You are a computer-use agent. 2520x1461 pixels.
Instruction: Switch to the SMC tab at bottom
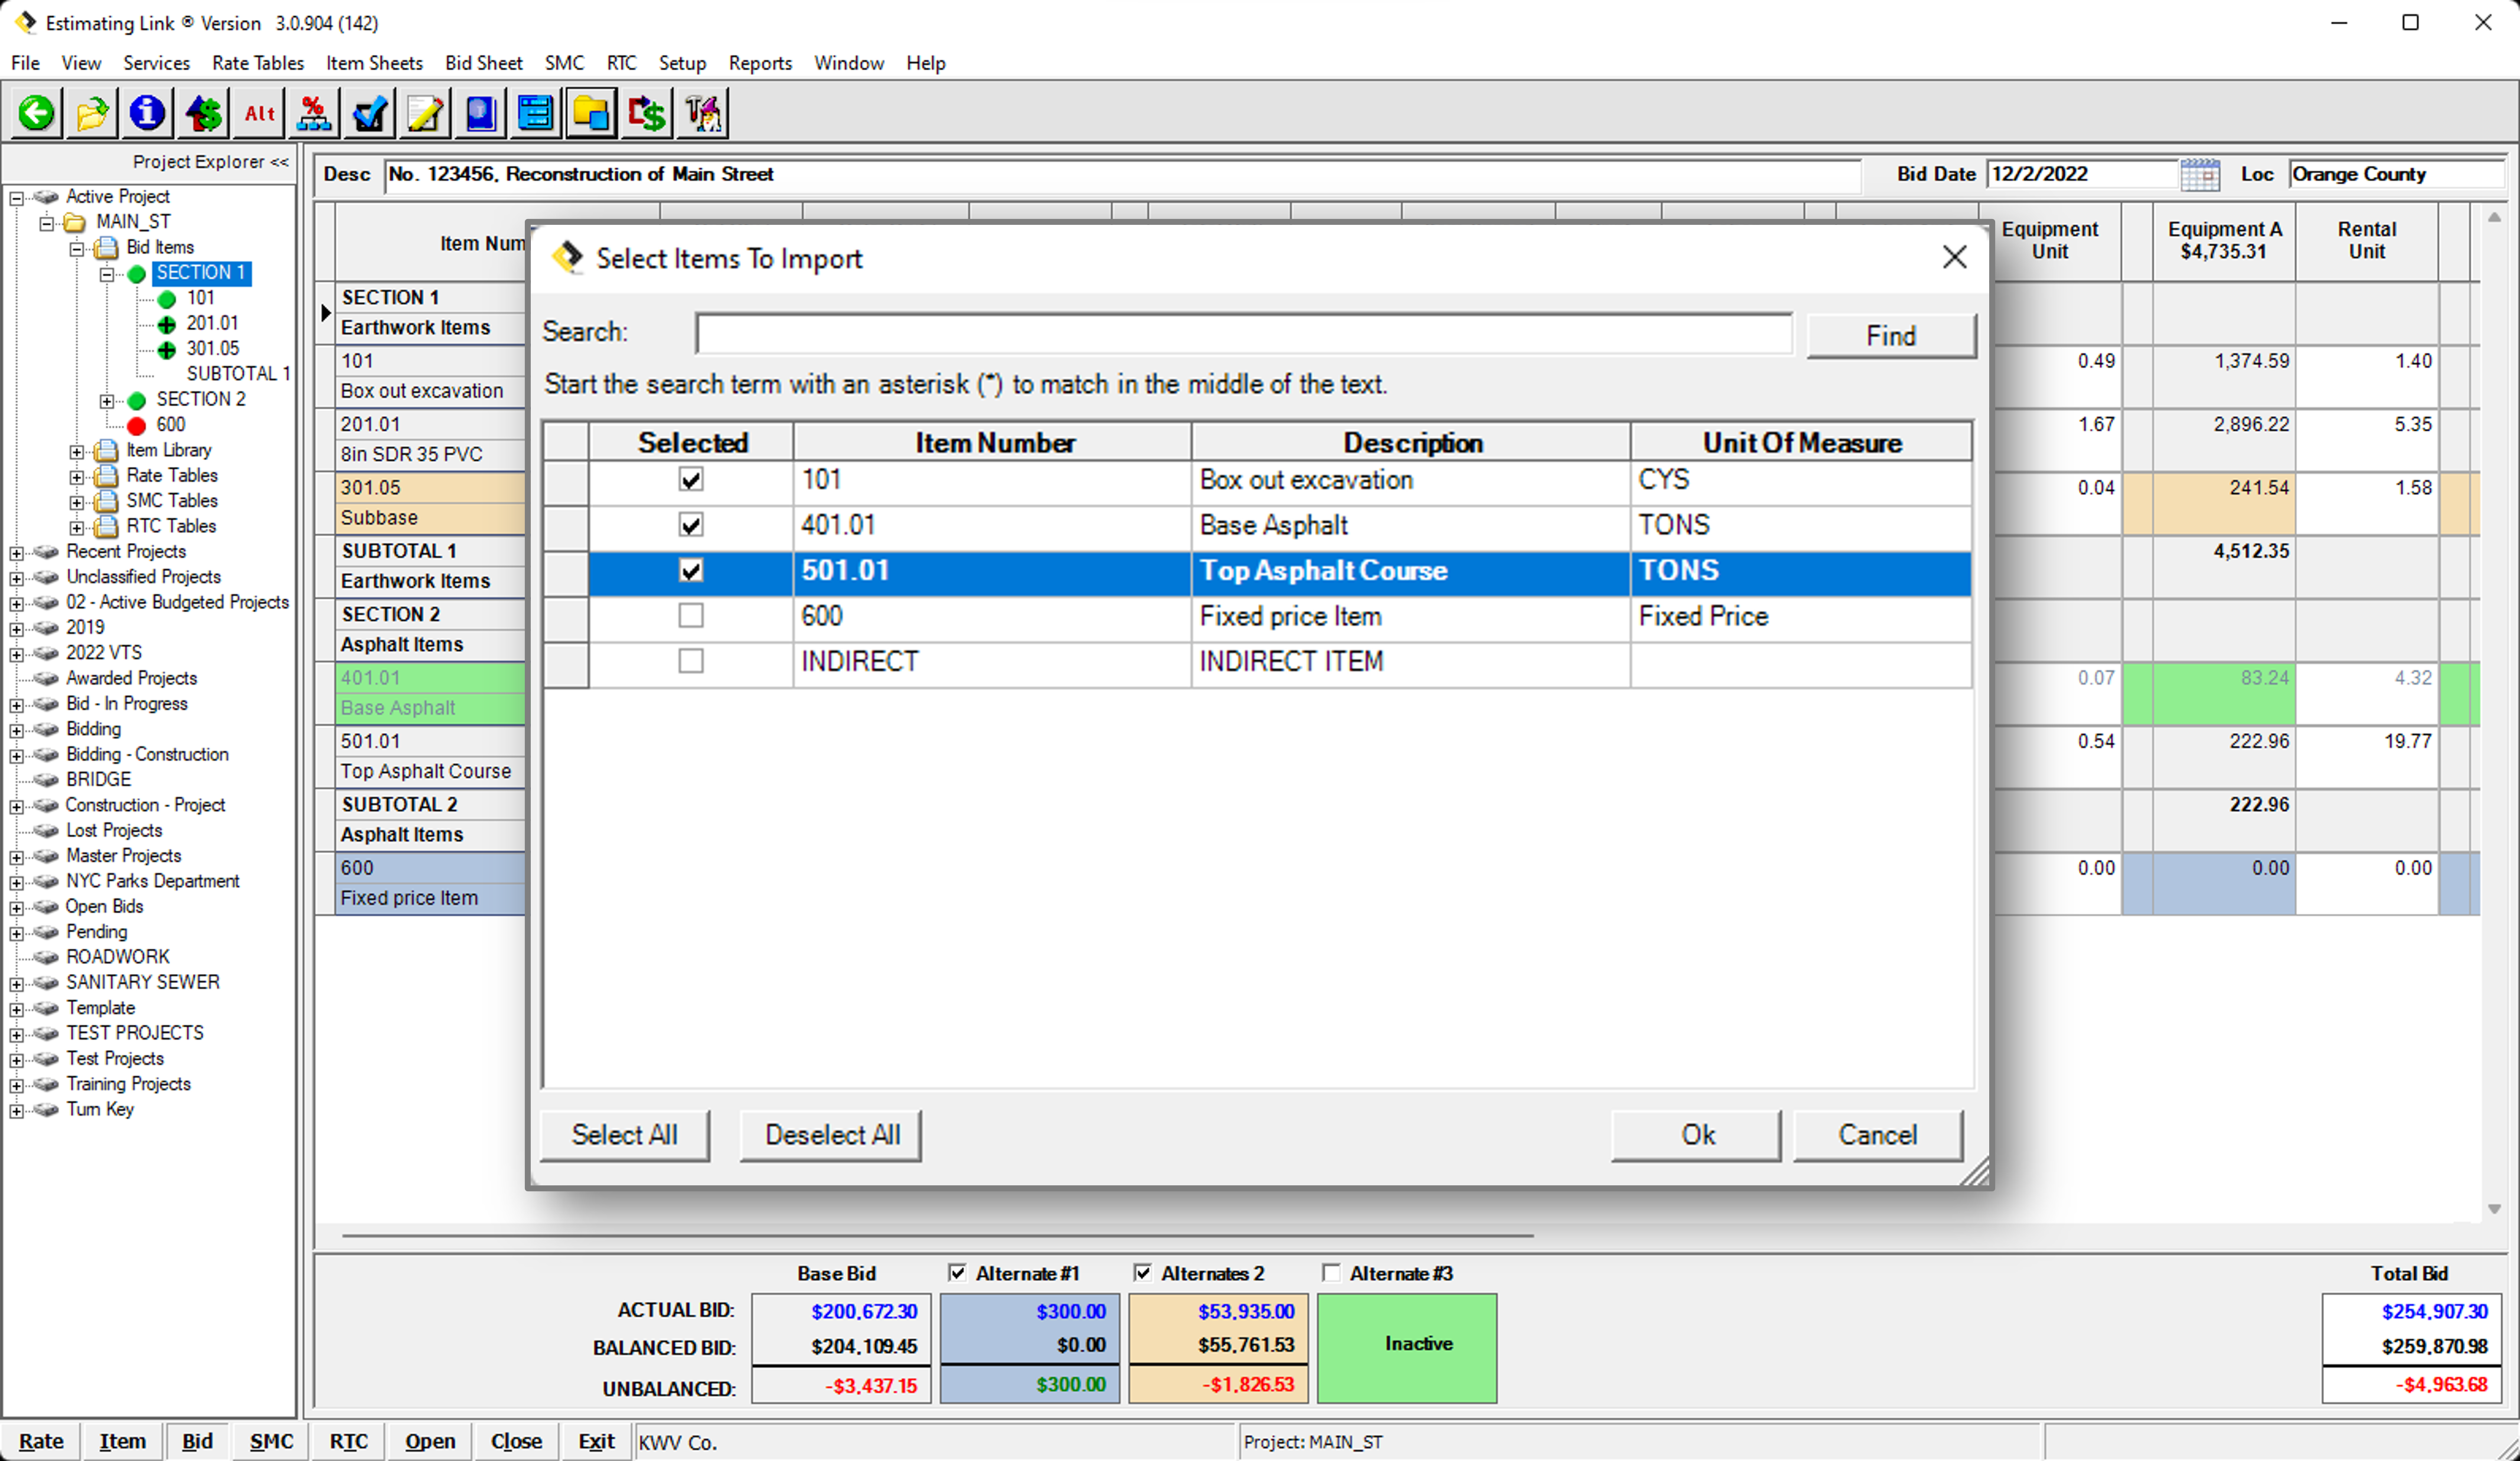point(270,1441)
